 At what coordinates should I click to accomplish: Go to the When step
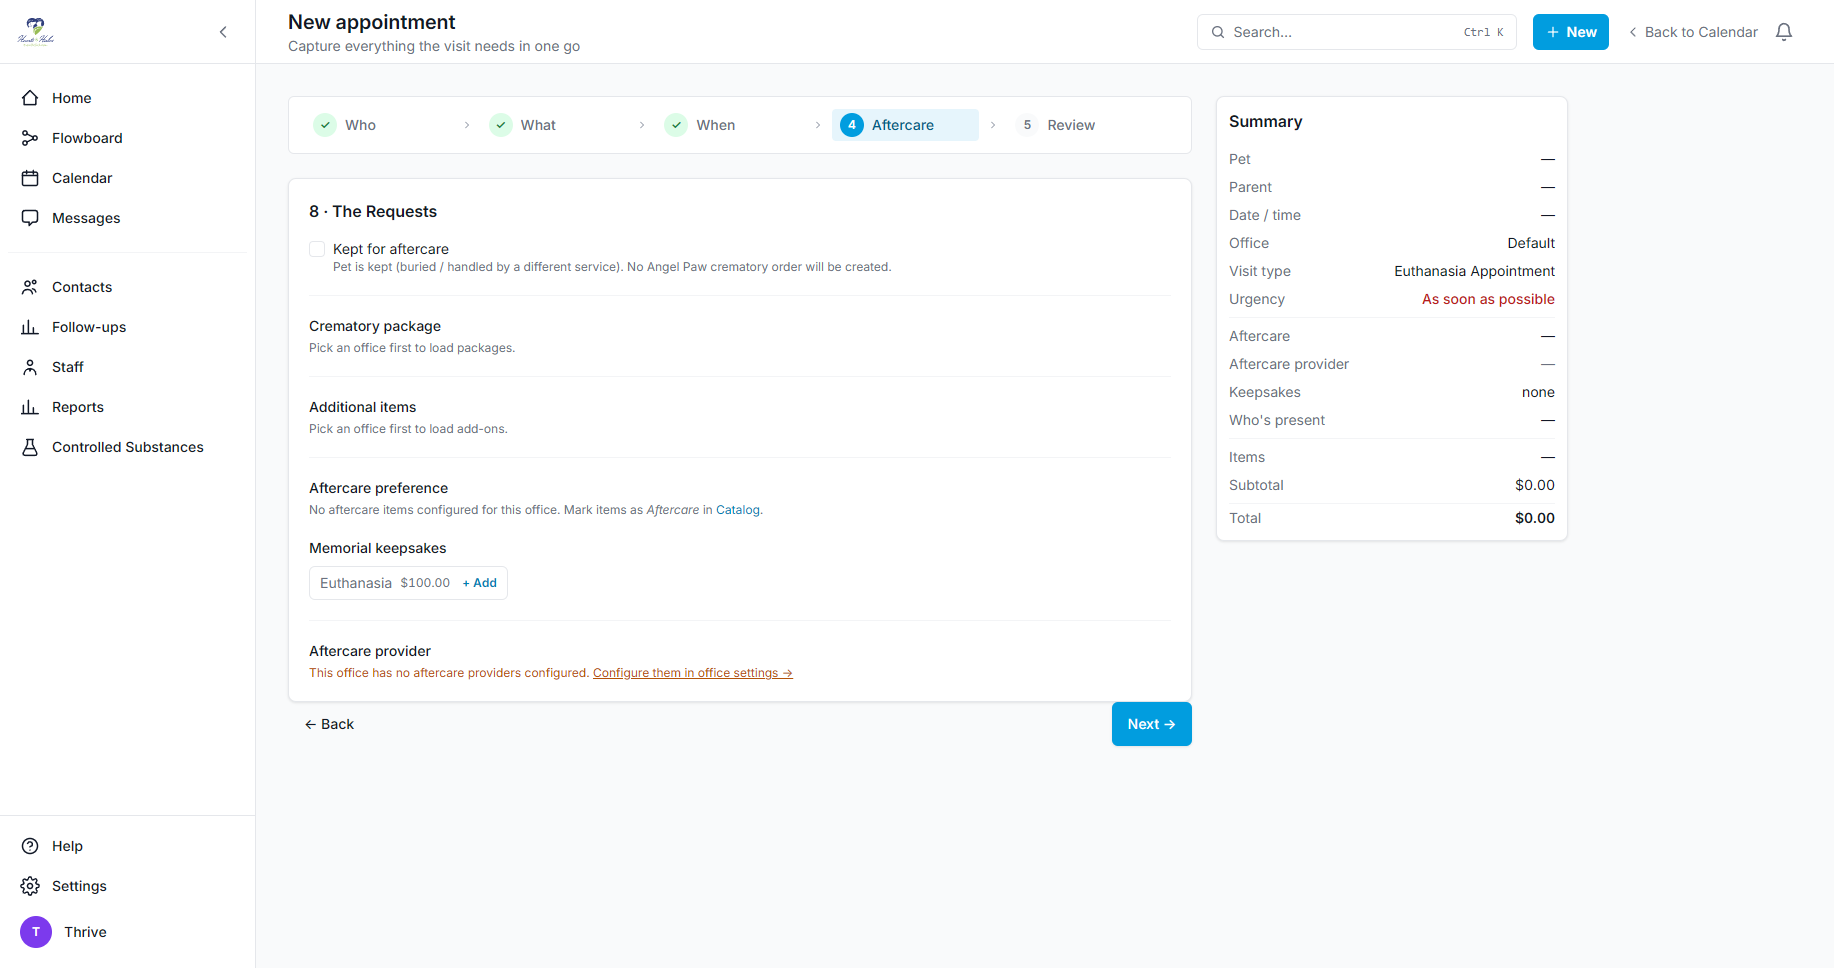pyautogui.click(x=730, y=125)
